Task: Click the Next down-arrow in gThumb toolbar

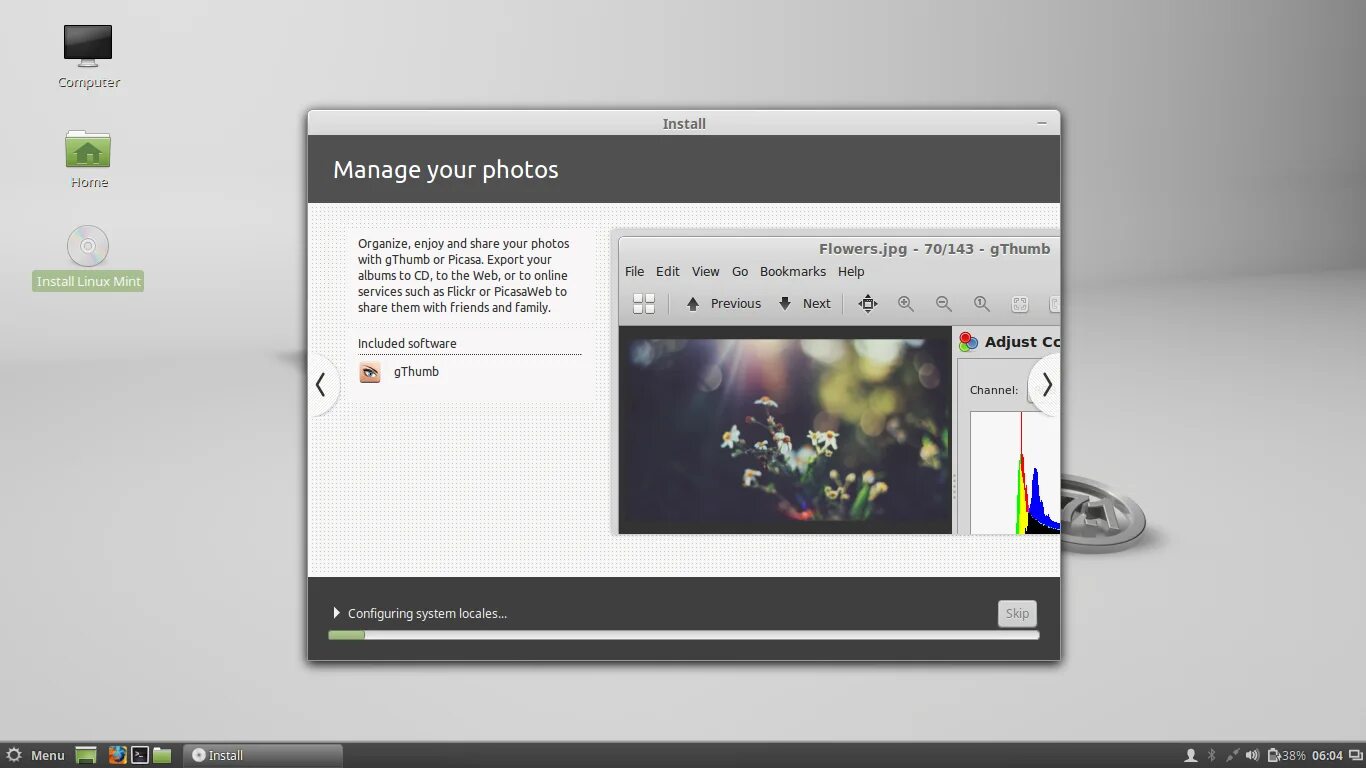Action: pyautogui.click(x=785, y=304)
